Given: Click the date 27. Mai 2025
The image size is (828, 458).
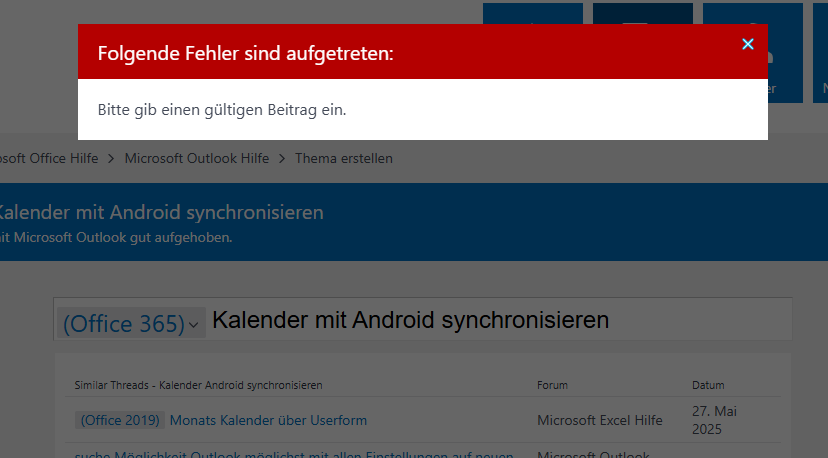Looking at the screenshot, I should click(x=714, y=420).
